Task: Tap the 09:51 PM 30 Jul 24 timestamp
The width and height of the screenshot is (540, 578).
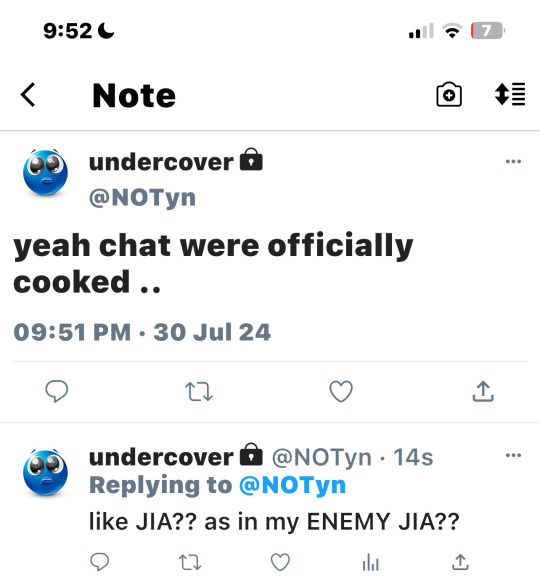Action: click(x=142, y=332)
